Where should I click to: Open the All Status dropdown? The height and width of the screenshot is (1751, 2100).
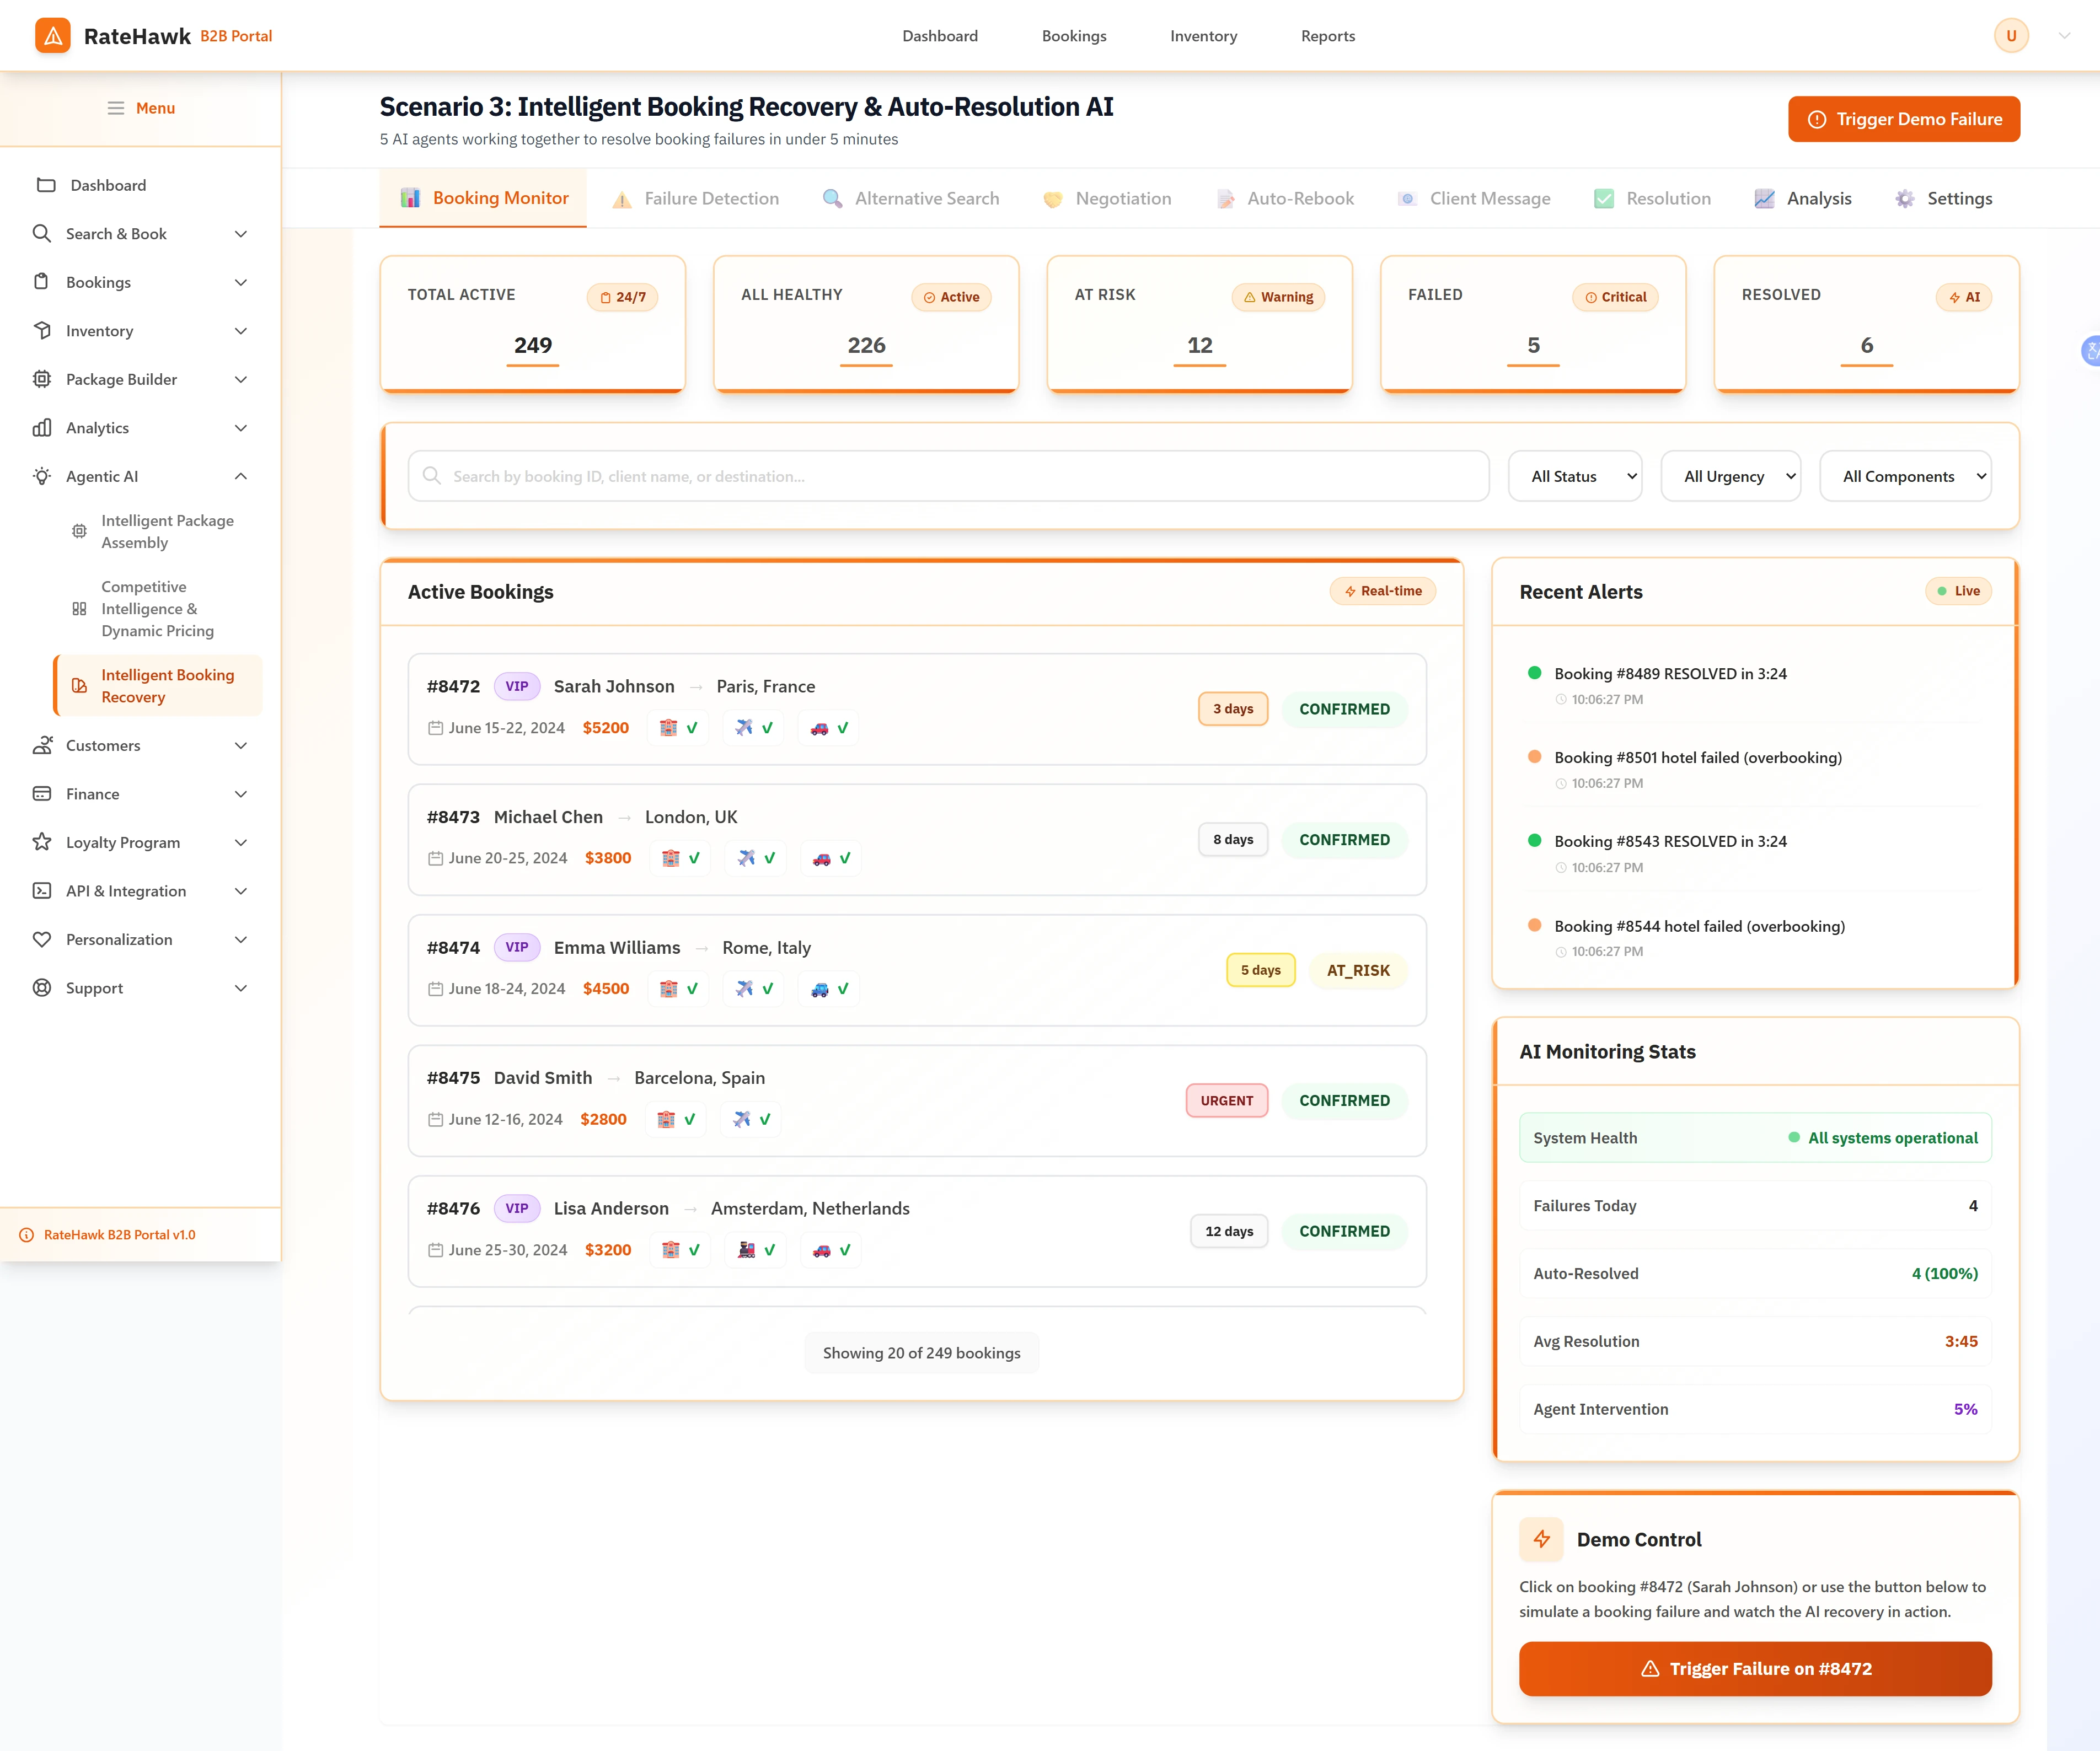(1575, 476)
